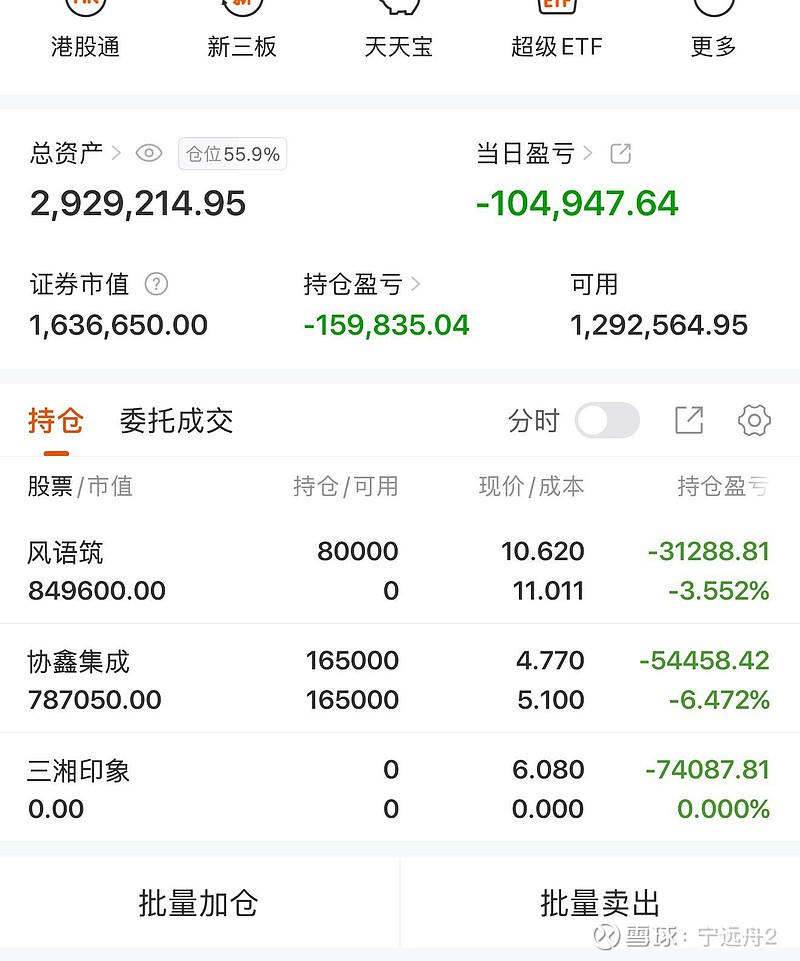The width and height of the screenshot is (800, 961).
Task: Hide total assets with eye icon
Action: pos(149,153)
